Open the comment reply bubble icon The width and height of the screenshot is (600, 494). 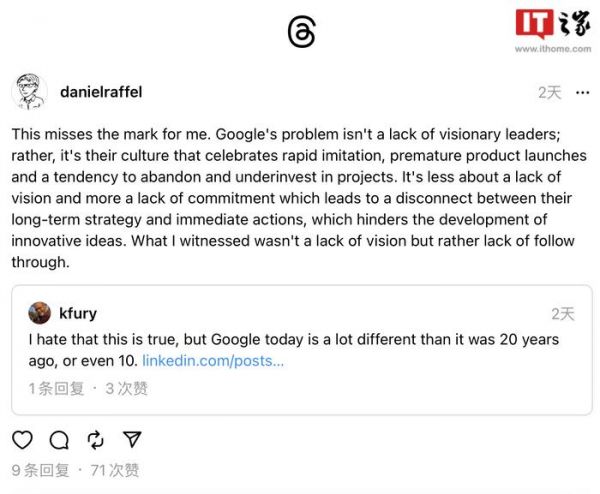coord(59,439)
